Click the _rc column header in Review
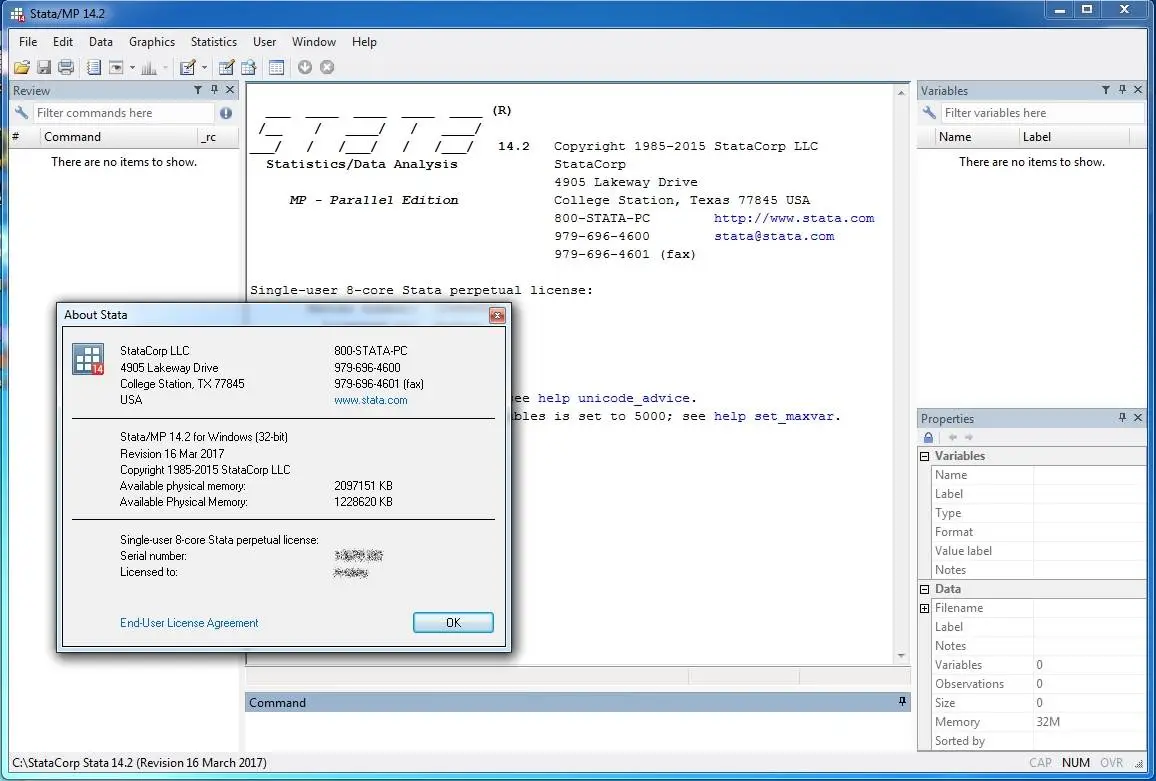 click(217, 136)
